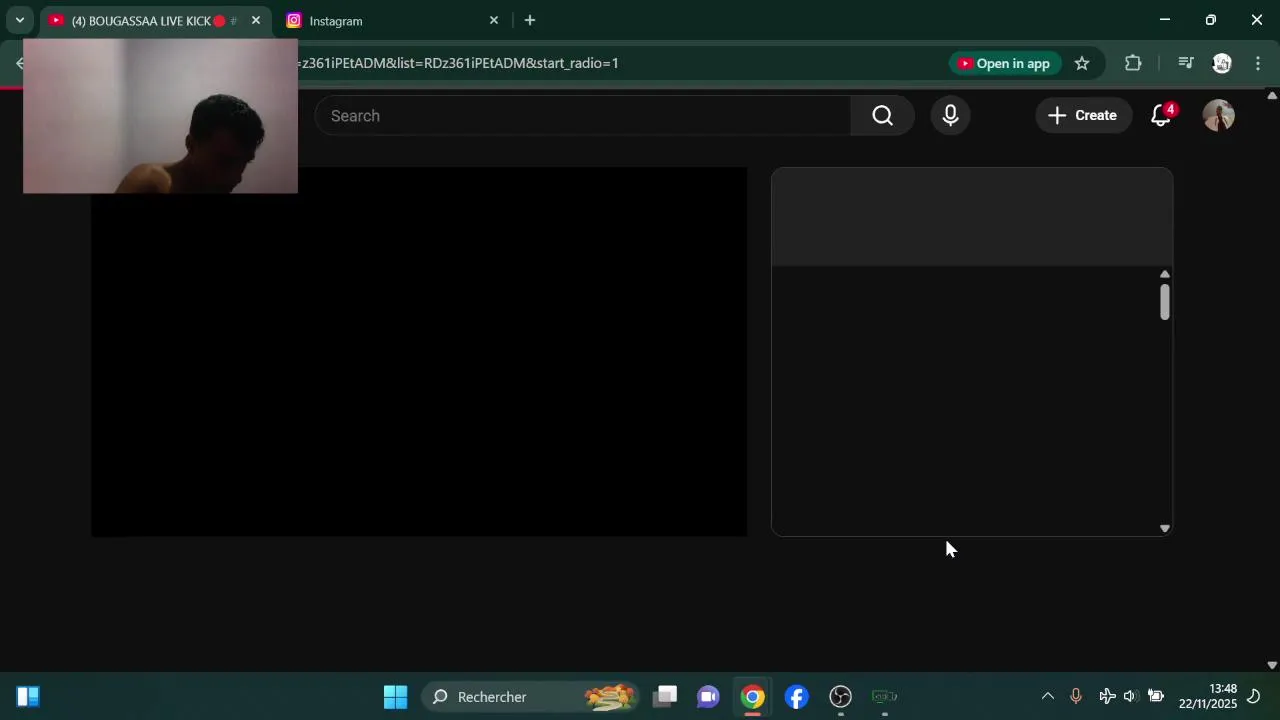Minimize the Chrome window
Image resolution: width=1280 pixels, height=720 pixels.
(1164, 20)
